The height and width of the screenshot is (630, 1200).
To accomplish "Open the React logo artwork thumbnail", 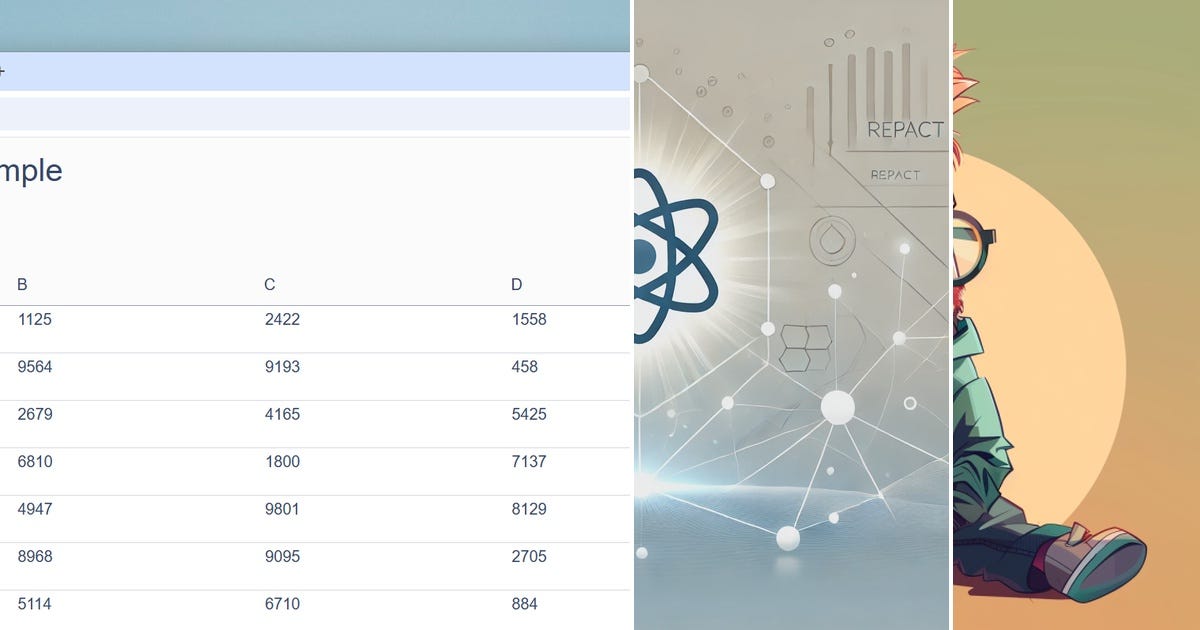I will pyautogui.click(x=791, y=315).
